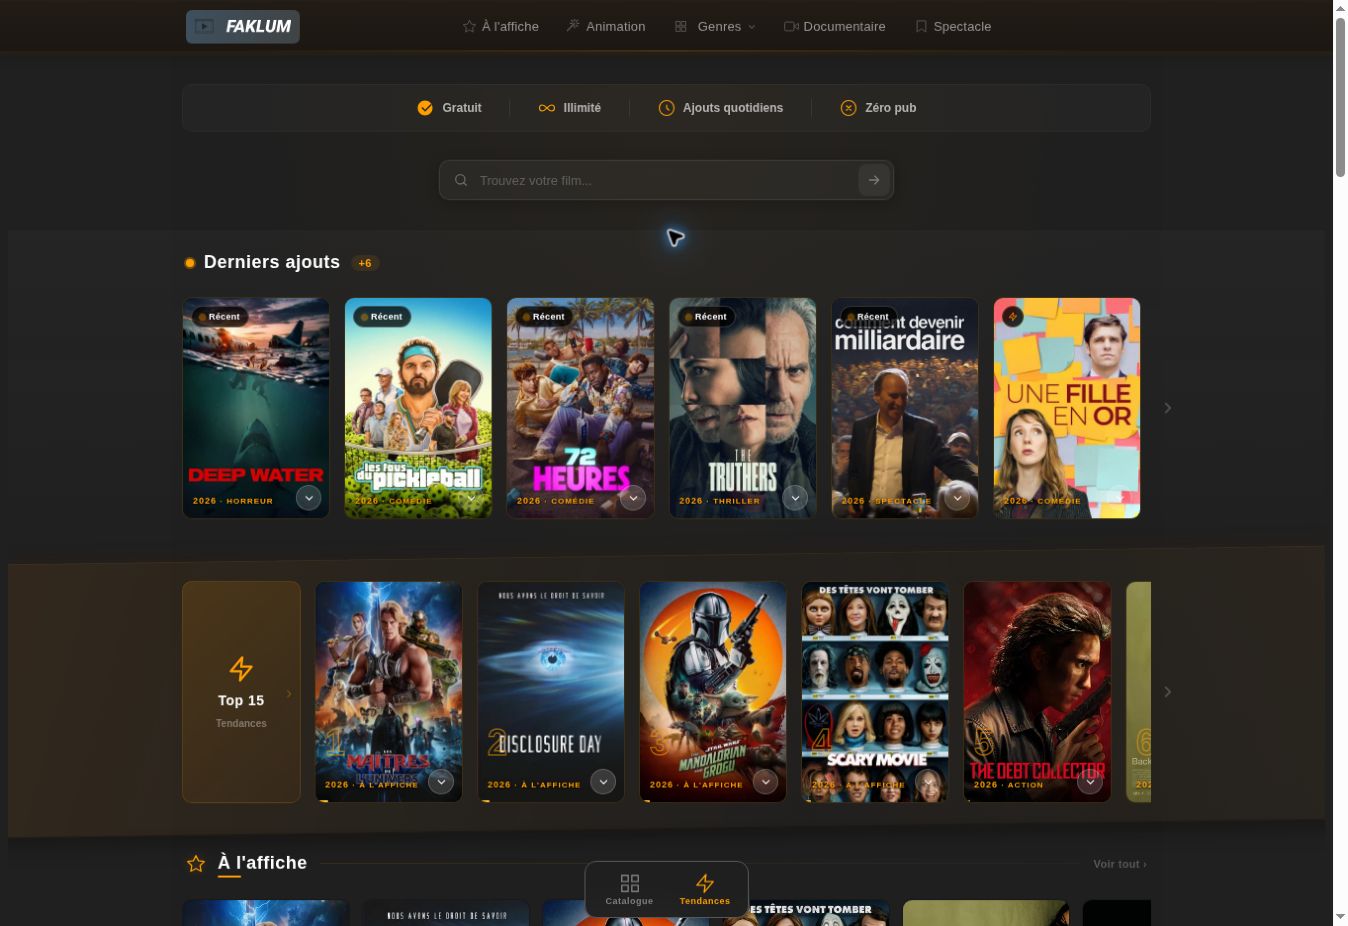Click the bookmark icon next to Spectacle
The height and width of the screenshot is (926, 1348).
(921, 27)
